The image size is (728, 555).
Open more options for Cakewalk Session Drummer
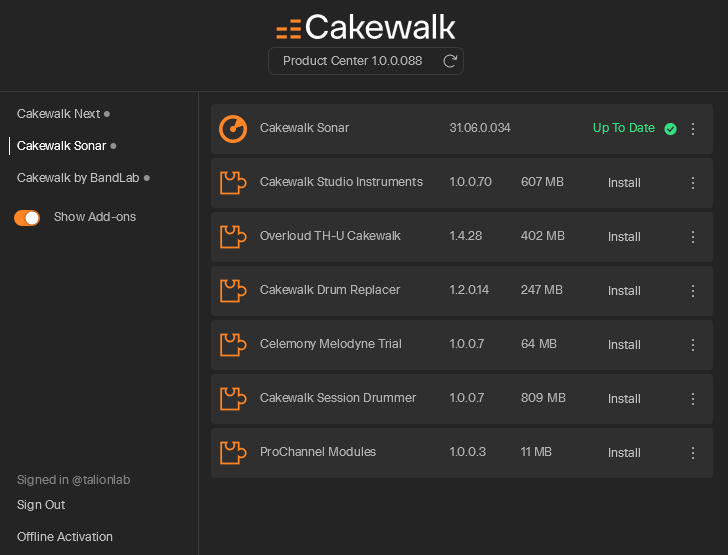click(x=693, y=398)
